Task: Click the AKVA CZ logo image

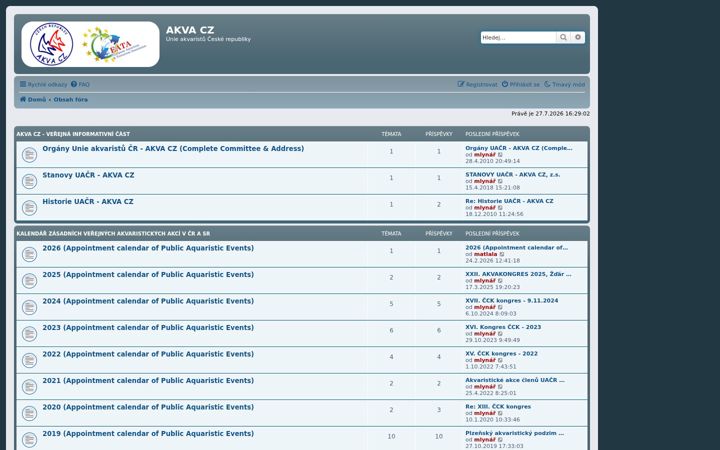Action: [x=90, y=44]
